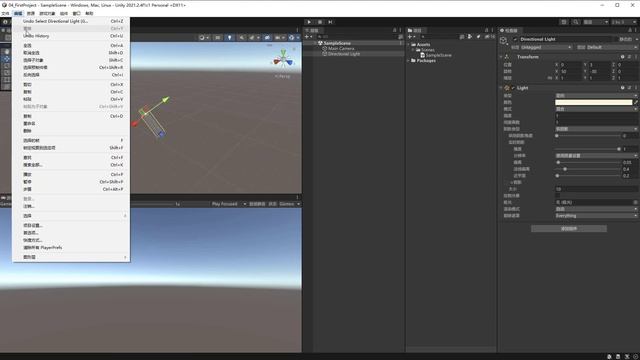This screenshot has width=640, height=360.
Task: Toggle scene effects icon in Scene toolbar
Action: coord(253,38)
